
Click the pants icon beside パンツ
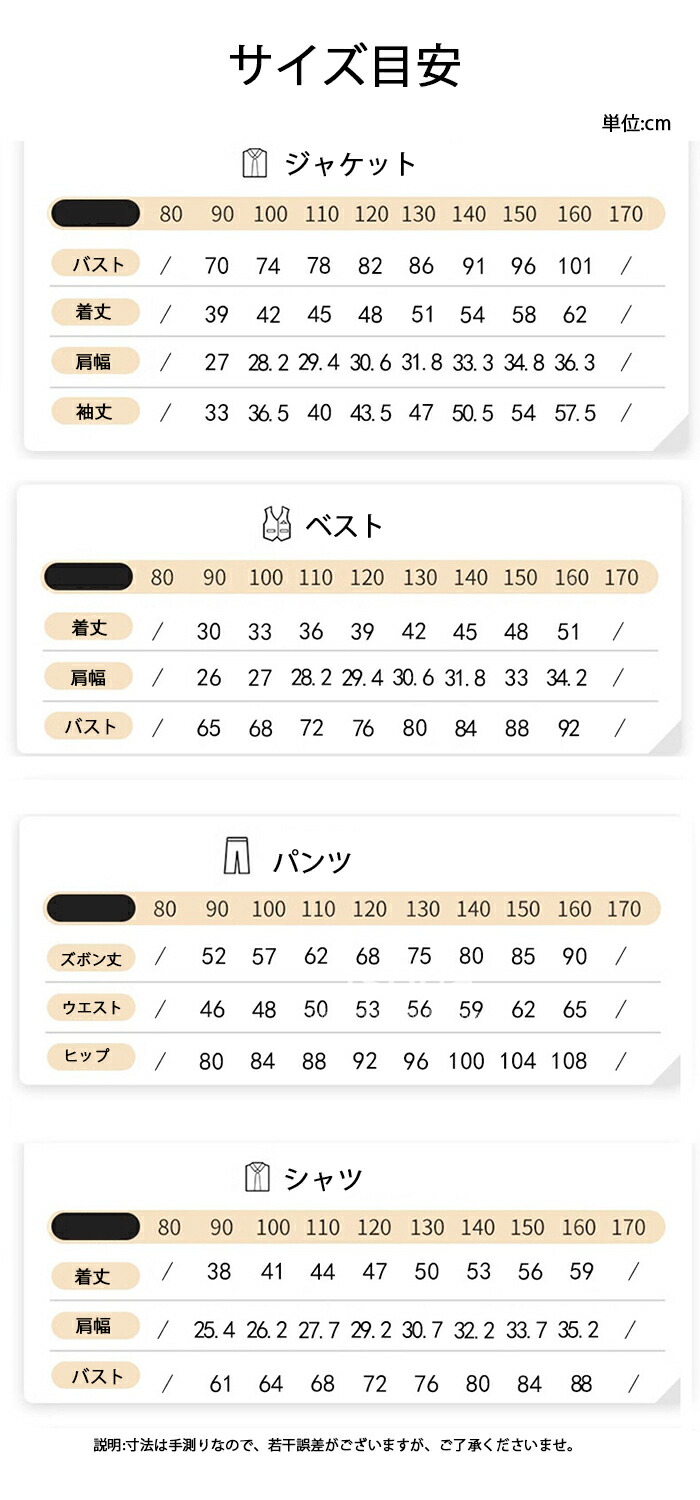pyautogui.click(x=236, y=857)
